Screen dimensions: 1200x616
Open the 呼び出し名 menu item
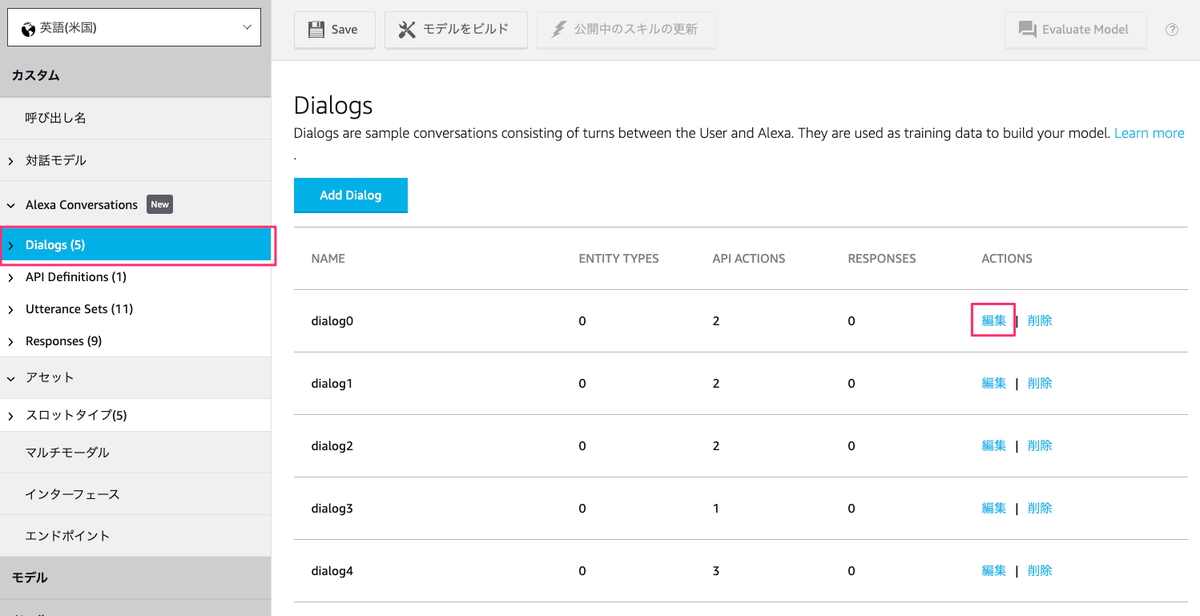click(55, 118)
